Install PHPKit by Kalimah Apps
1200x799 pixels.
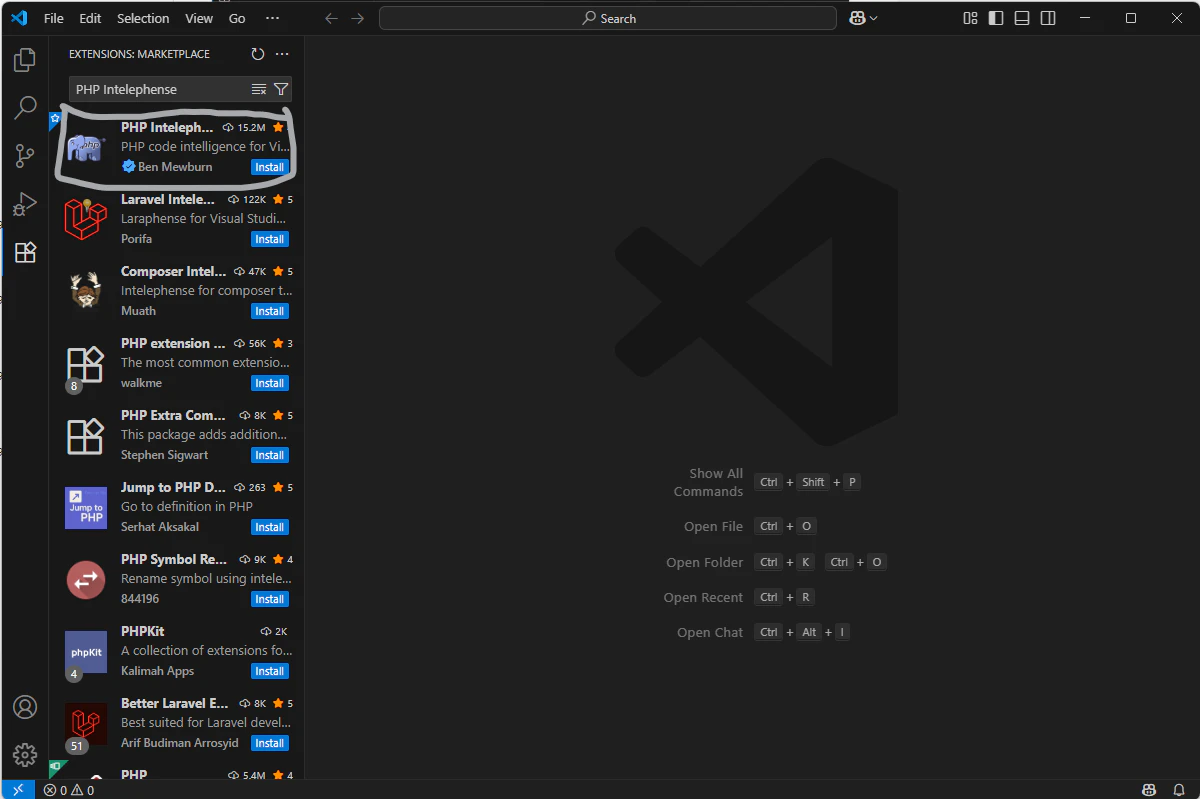(x=270, y=671)
